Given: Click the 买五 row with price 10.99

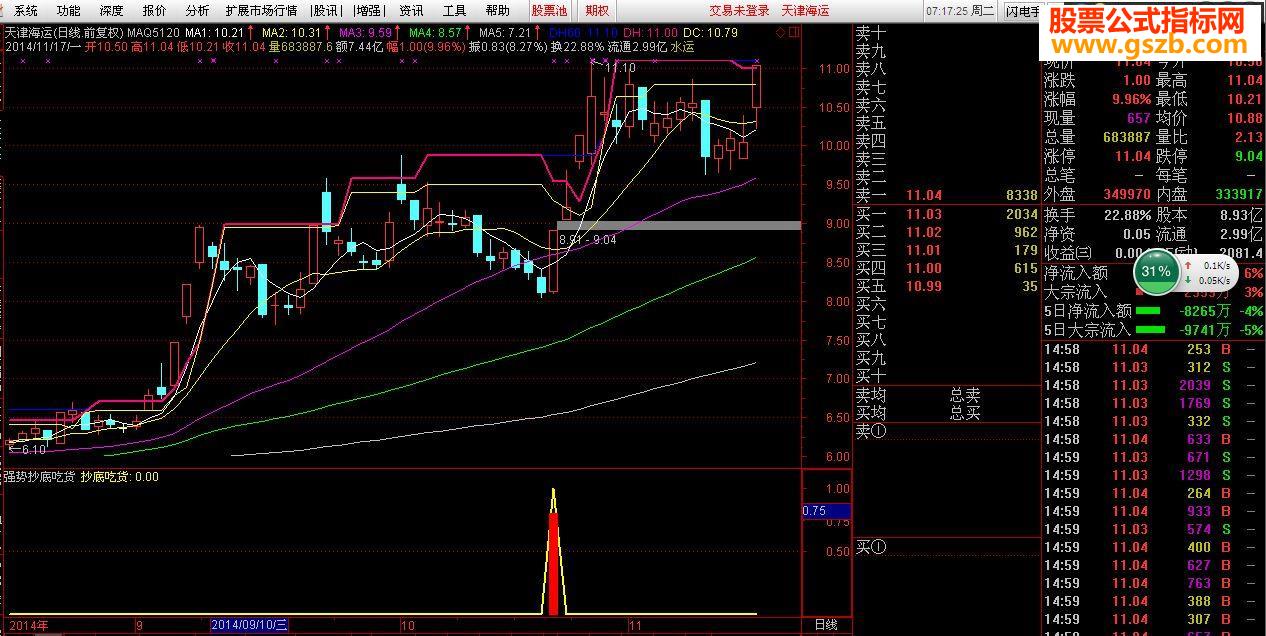Looking at the screenshot, I should [x=946, y=286].
